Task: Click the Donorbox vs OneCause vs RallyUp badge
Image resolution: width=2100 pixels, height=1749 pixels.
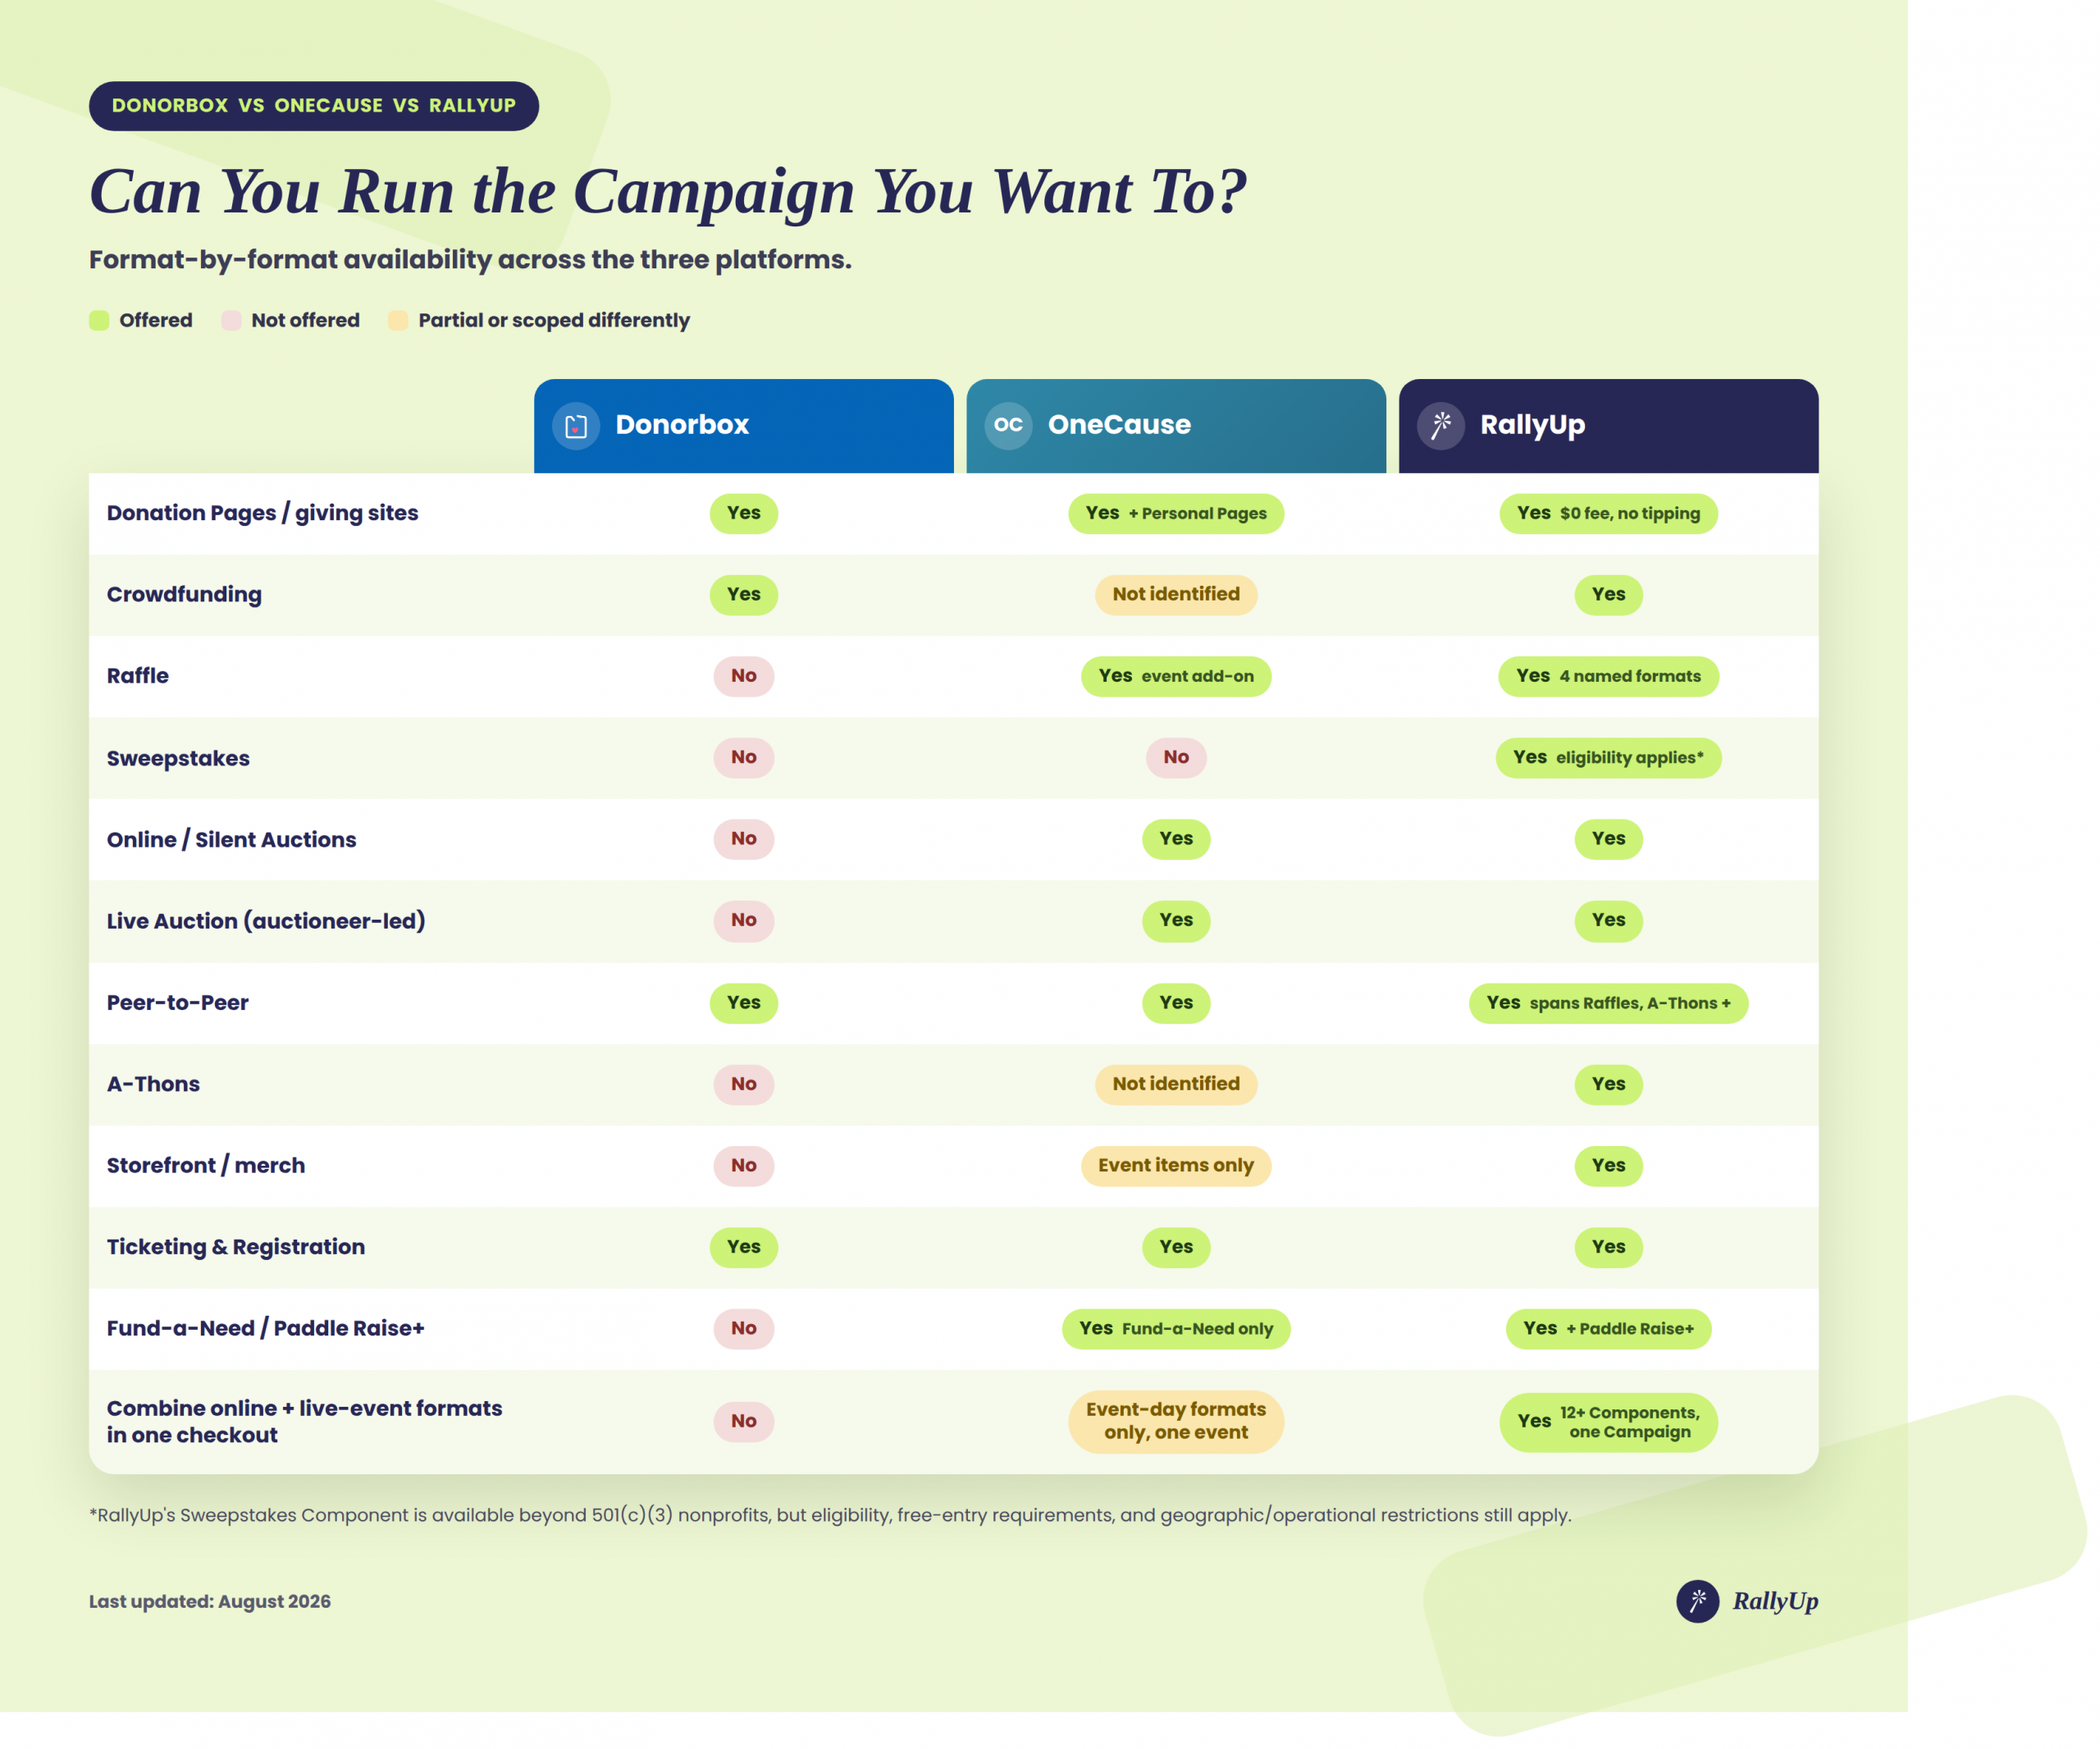Action: point(314,106)
